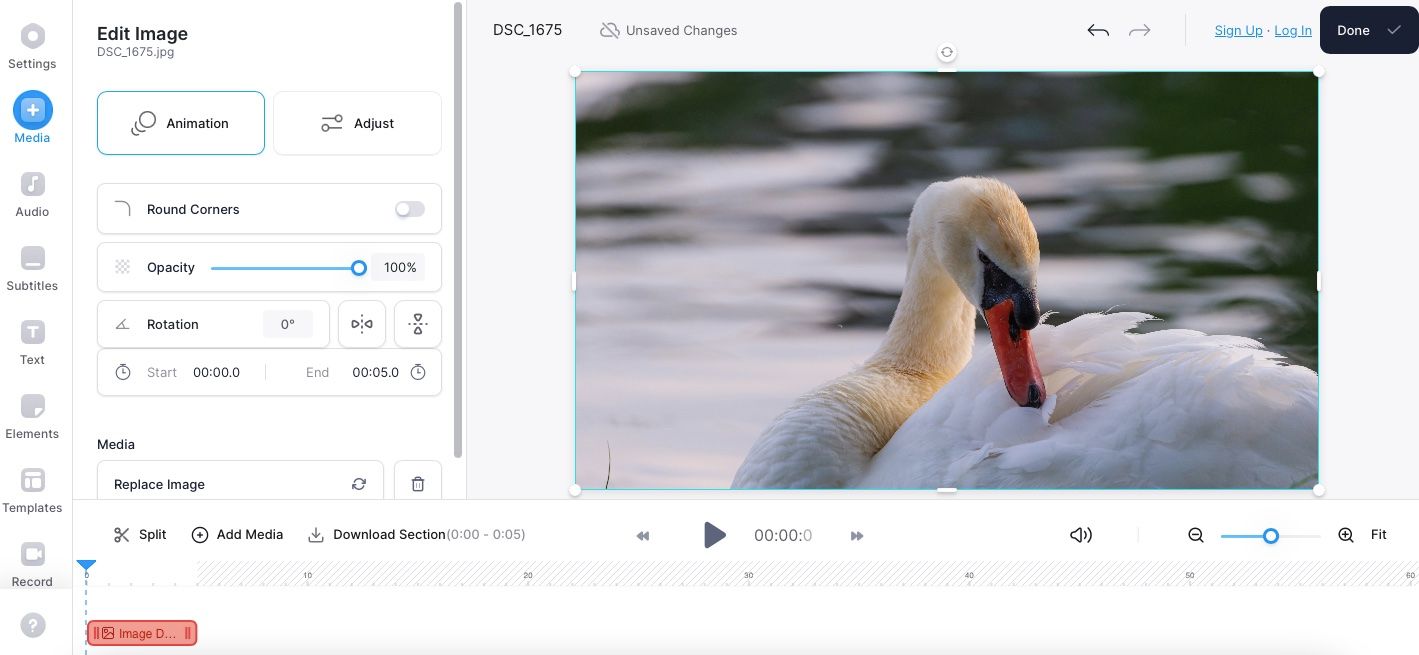Flip the image horizontally

coord(362,323)
